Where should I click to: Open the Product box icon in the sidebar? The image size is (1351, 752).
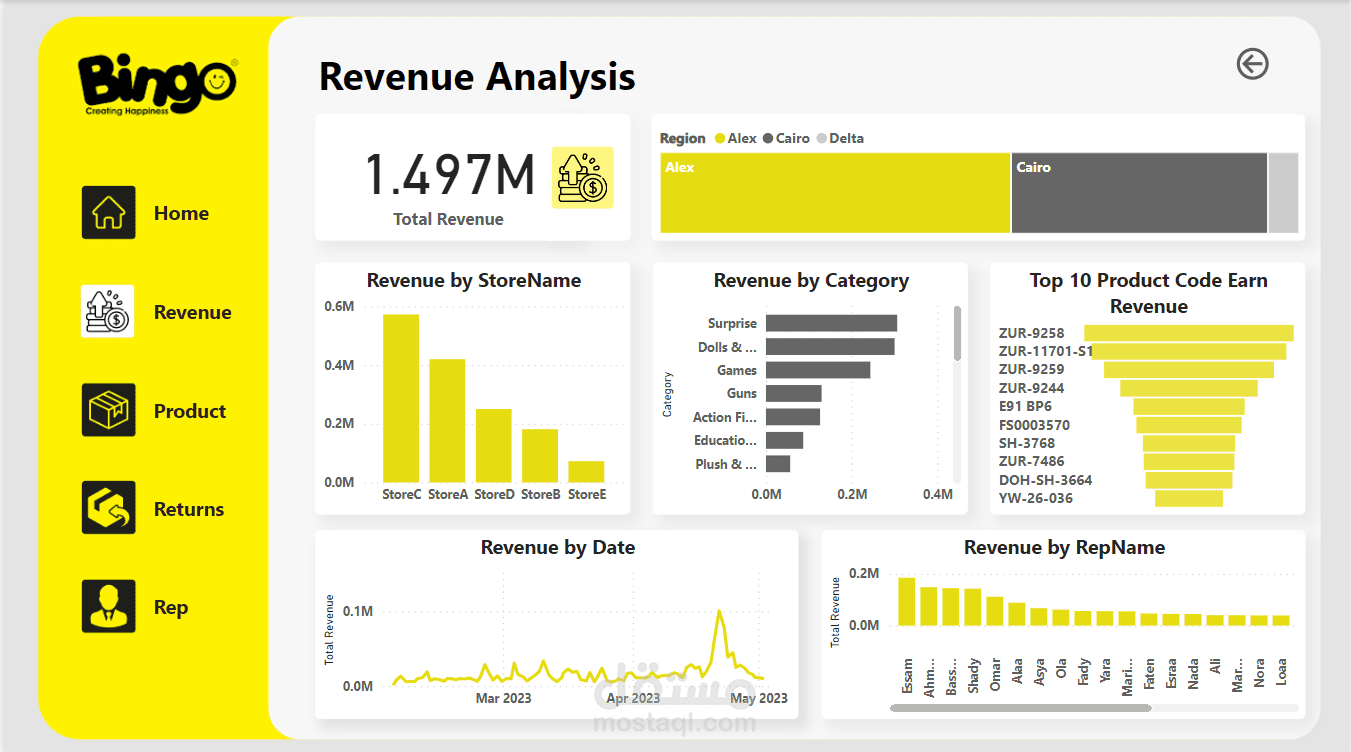(x=108, y=410)
